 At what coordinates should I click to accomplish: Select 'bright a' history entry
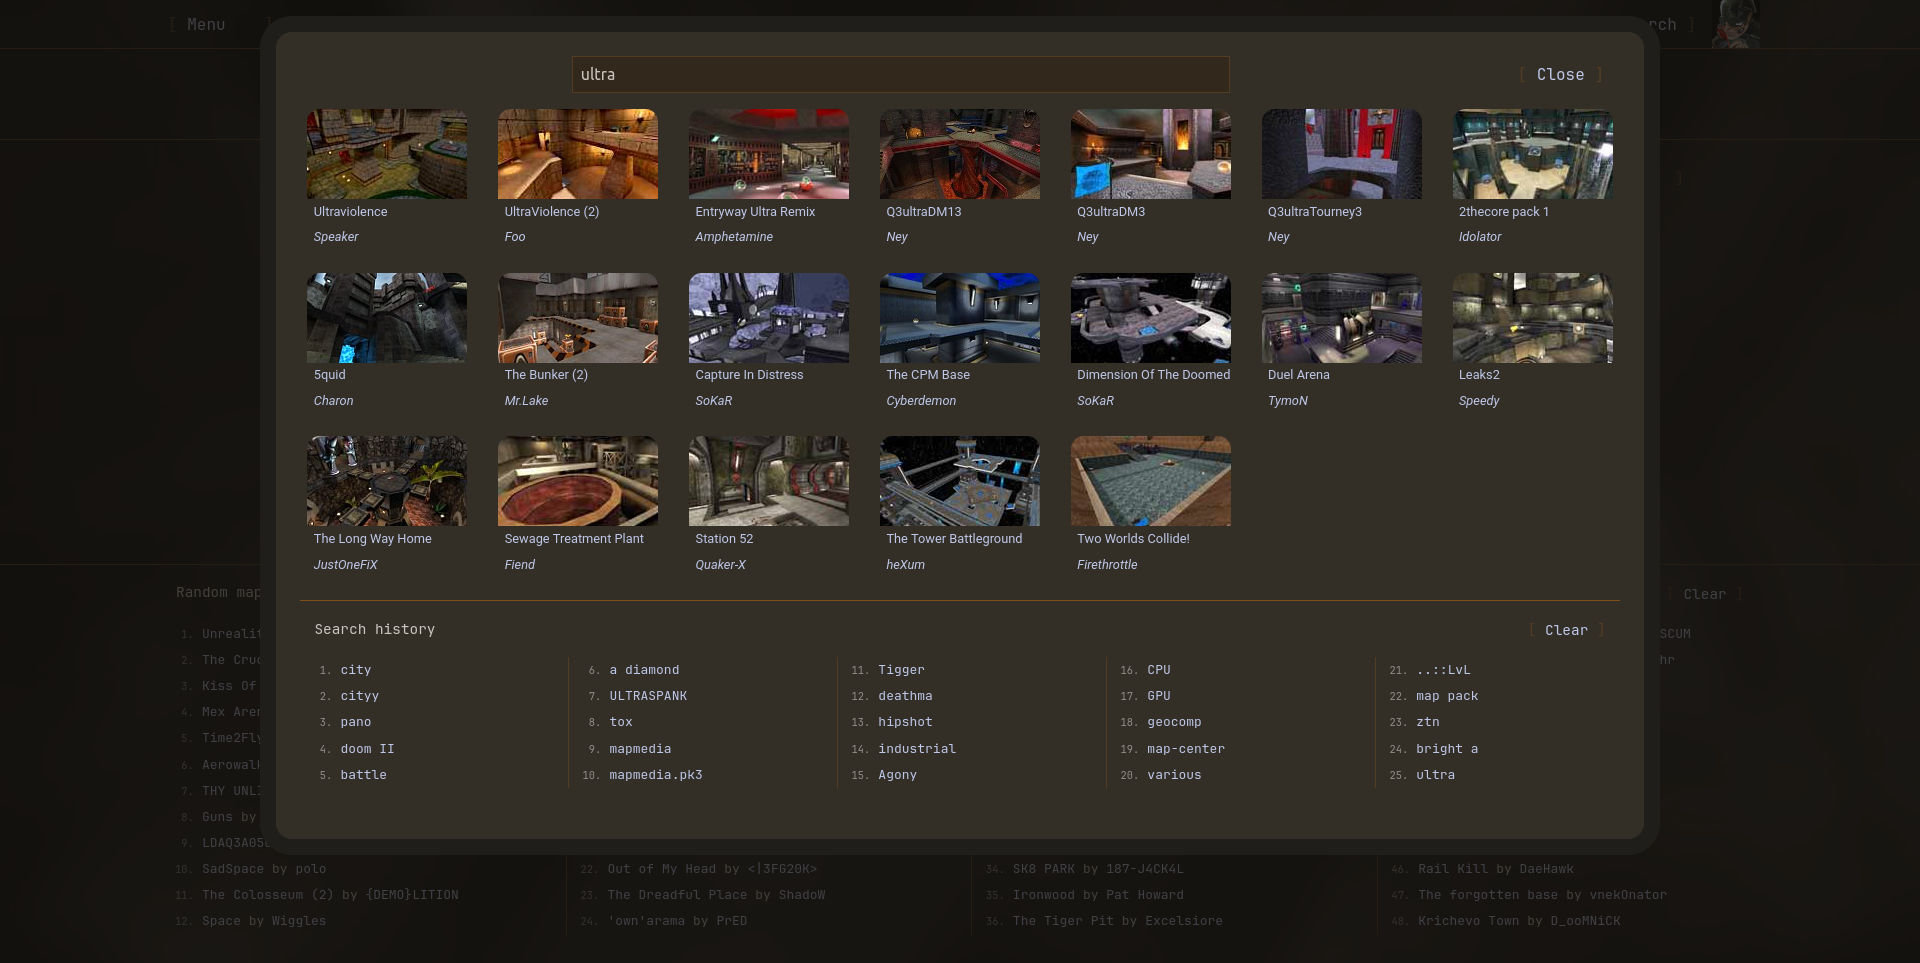1447,749
